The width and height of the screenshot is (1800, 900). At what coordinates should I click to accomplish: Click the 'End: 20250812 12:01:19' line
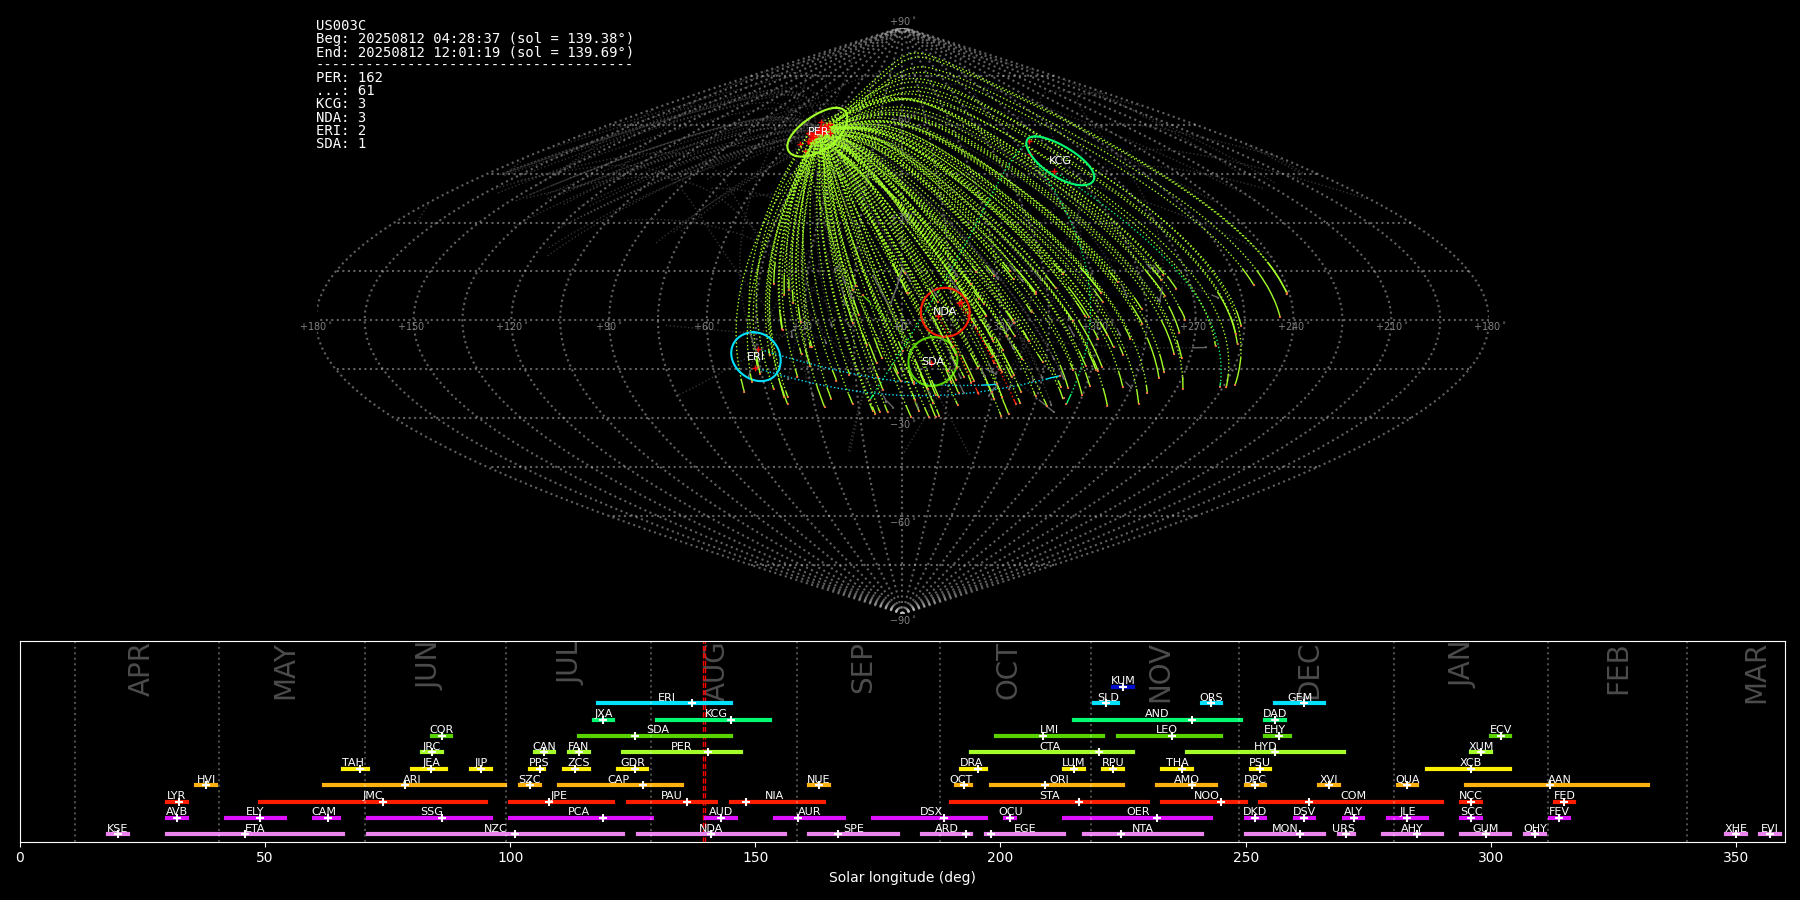[x=475, y=52]
